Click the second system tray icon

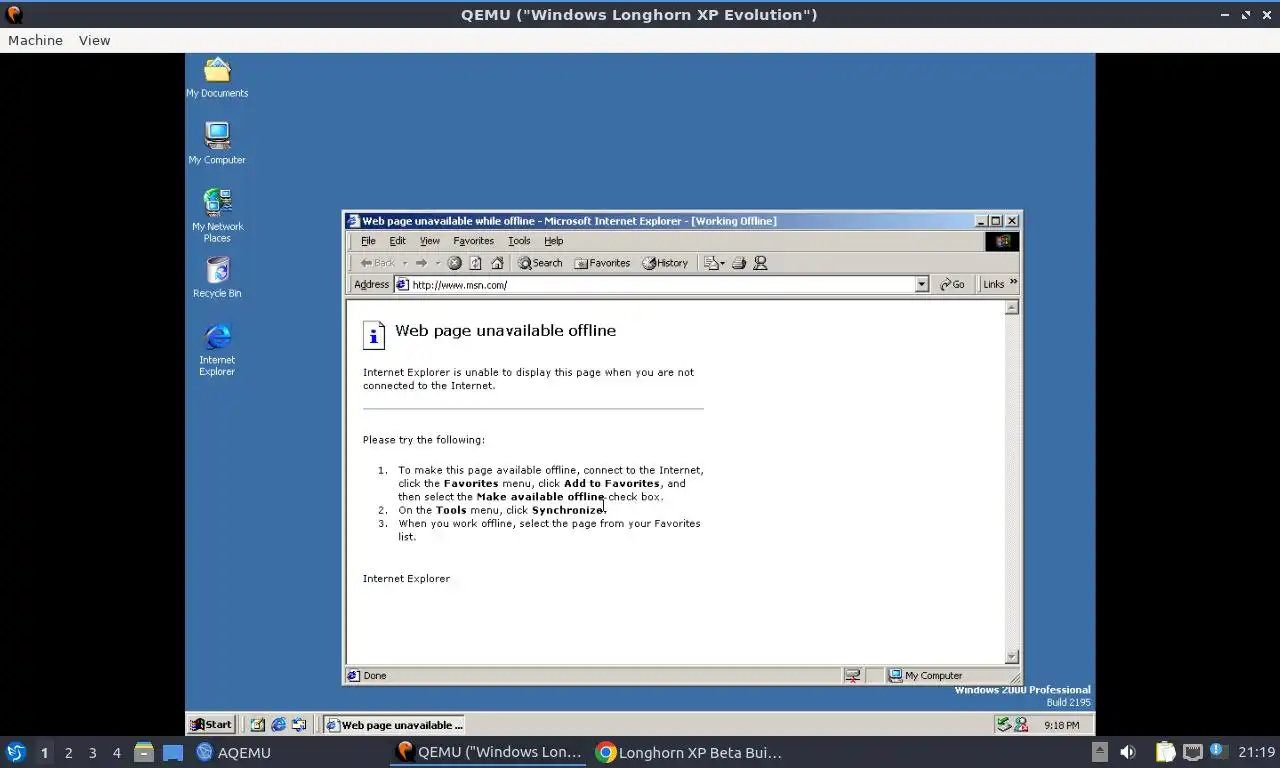pyautogui.click(x=1020, y=725)
